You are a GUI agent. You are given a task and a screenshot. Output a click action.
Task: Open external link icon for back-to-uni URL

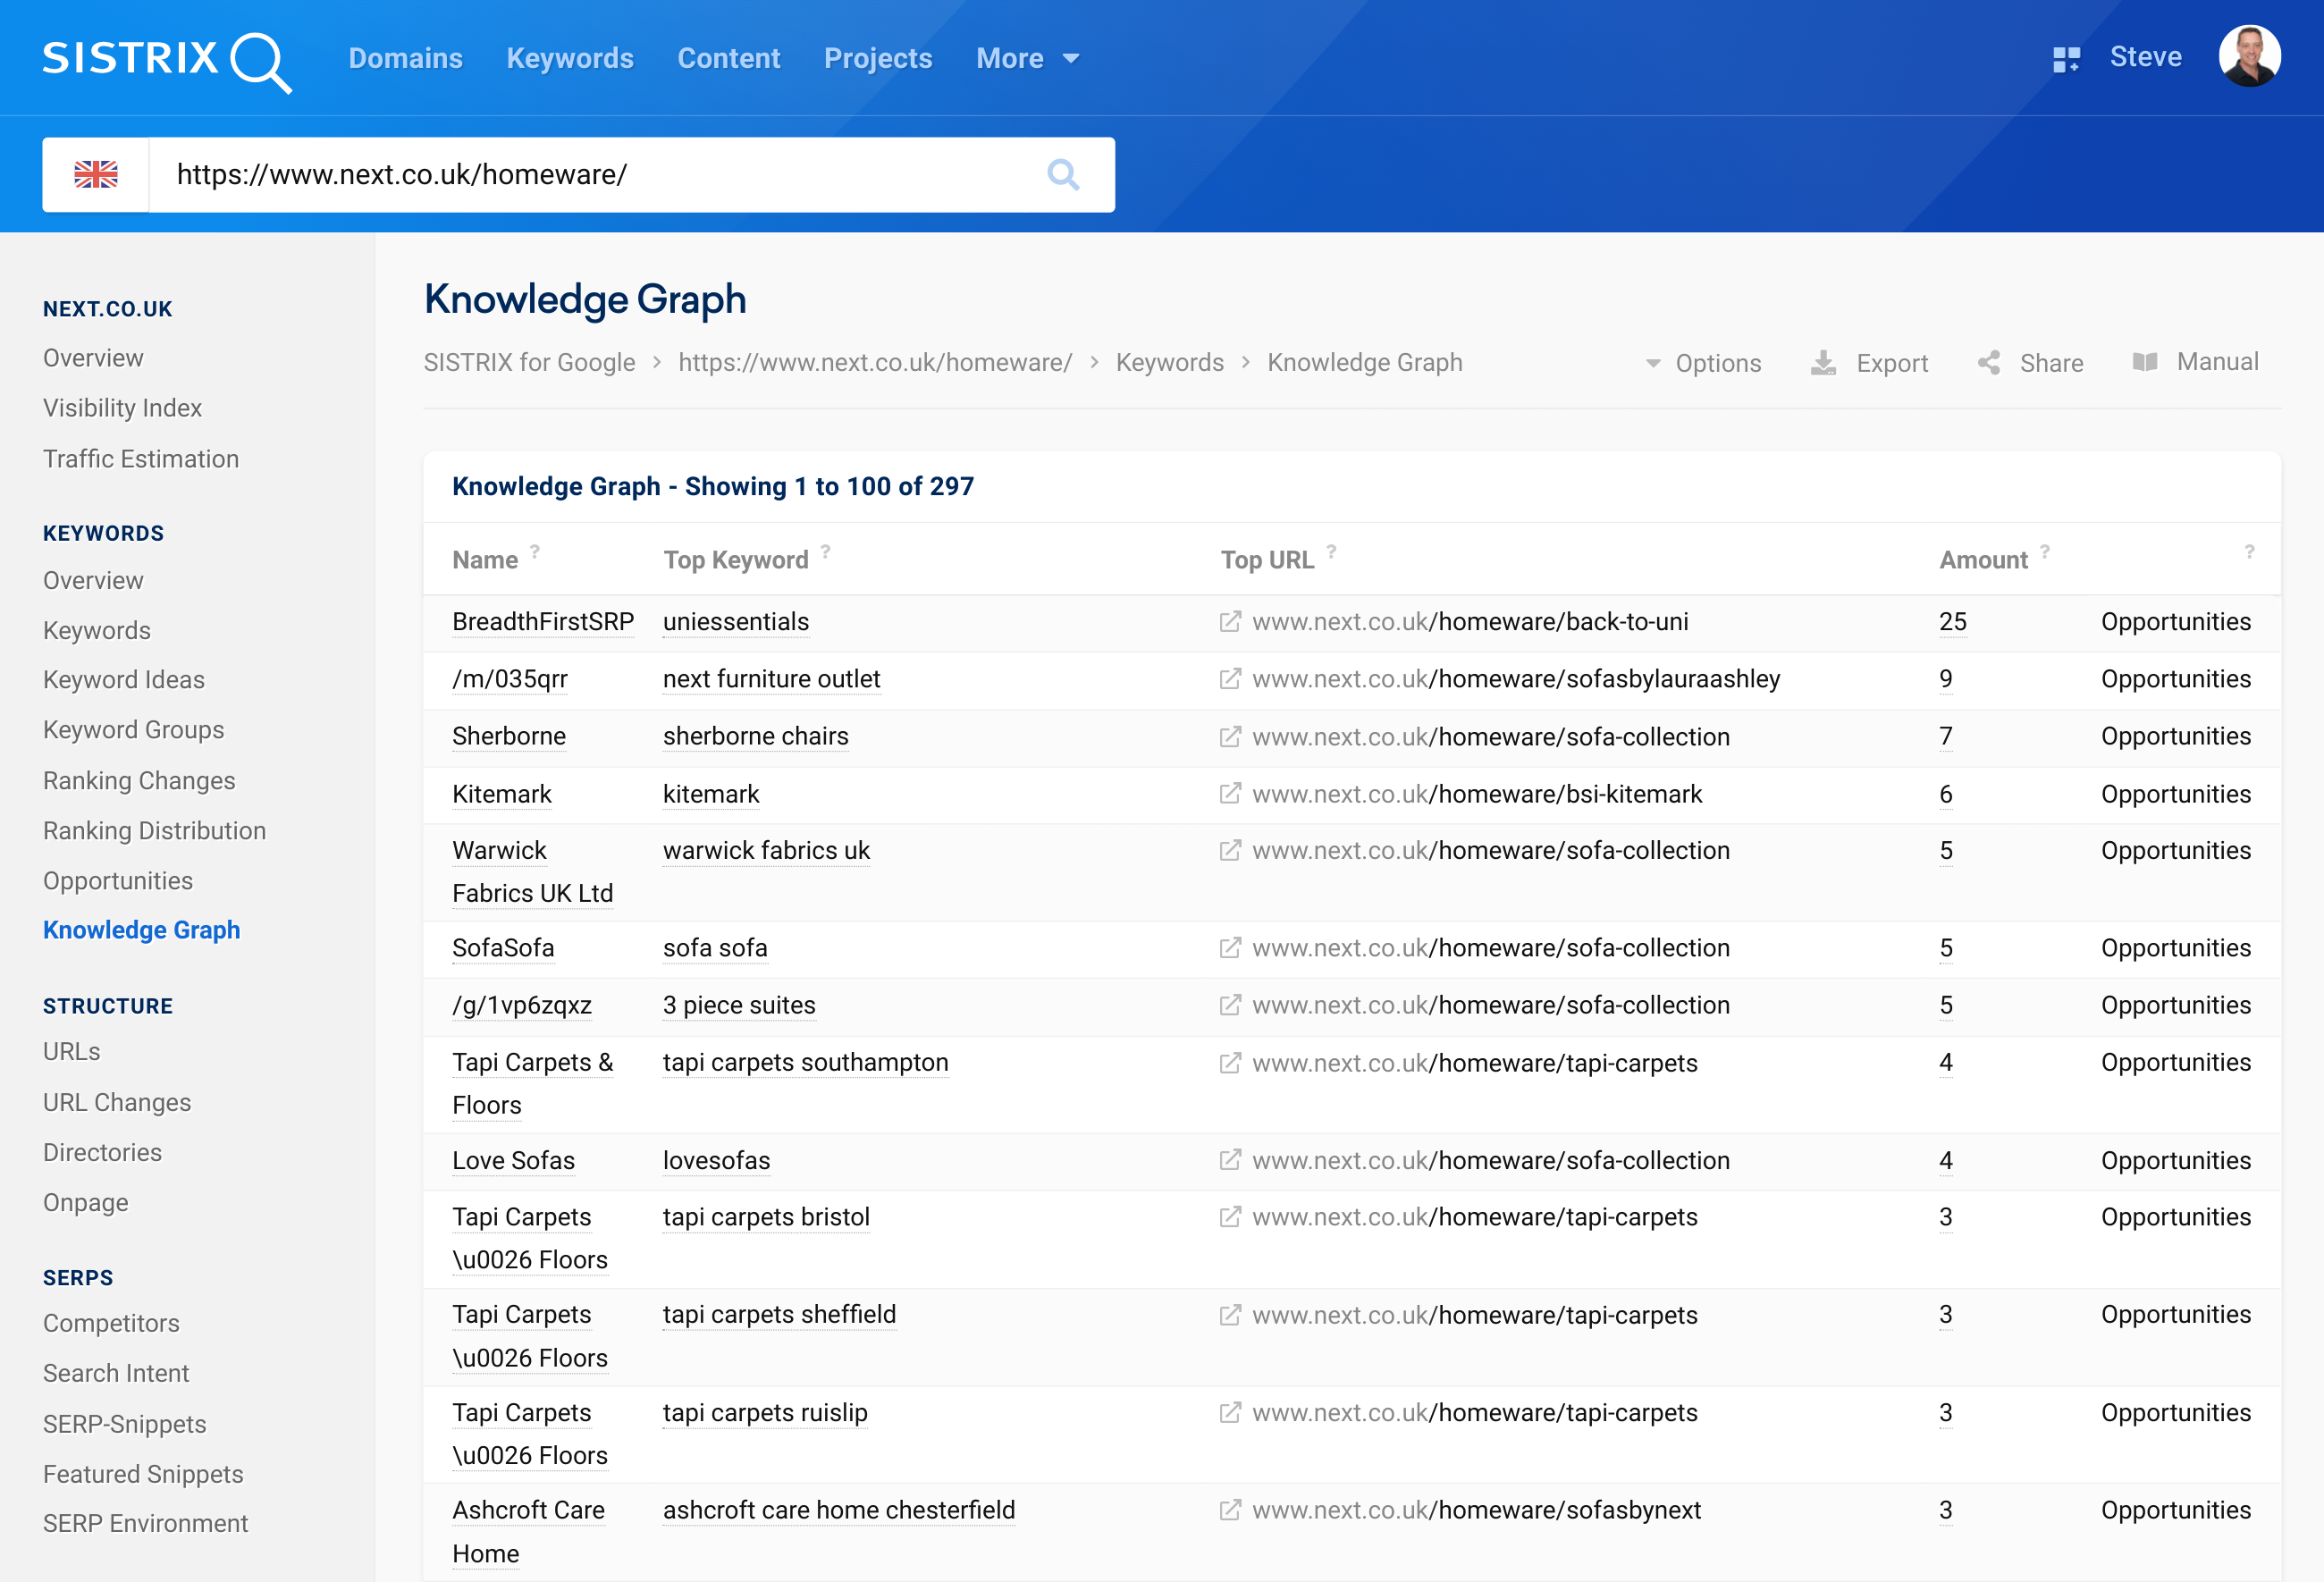tap(1230, 622)
